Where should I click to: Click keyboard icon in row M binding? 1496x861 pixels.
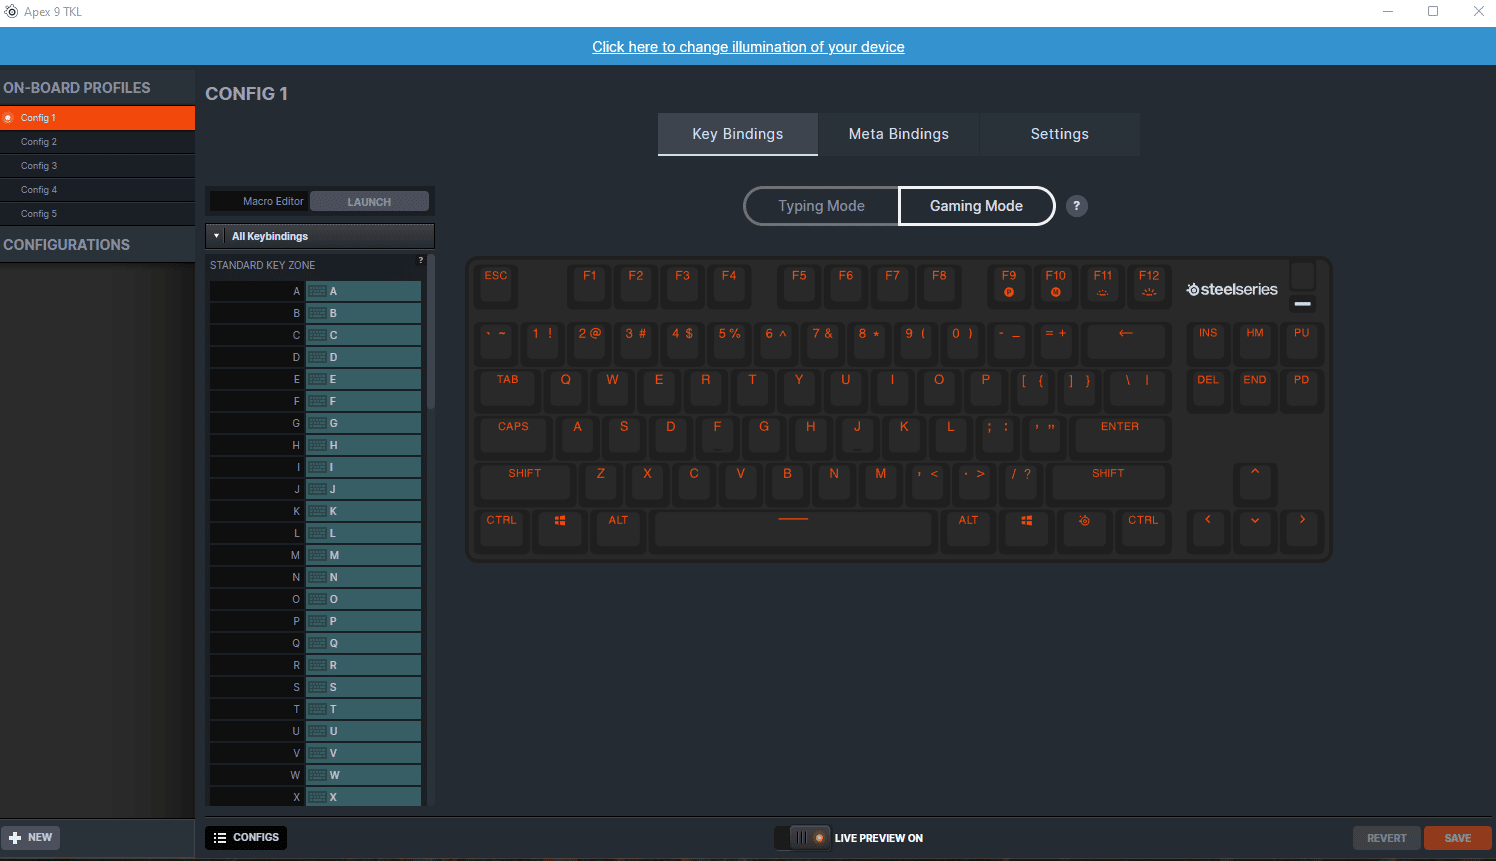(317, 555)
